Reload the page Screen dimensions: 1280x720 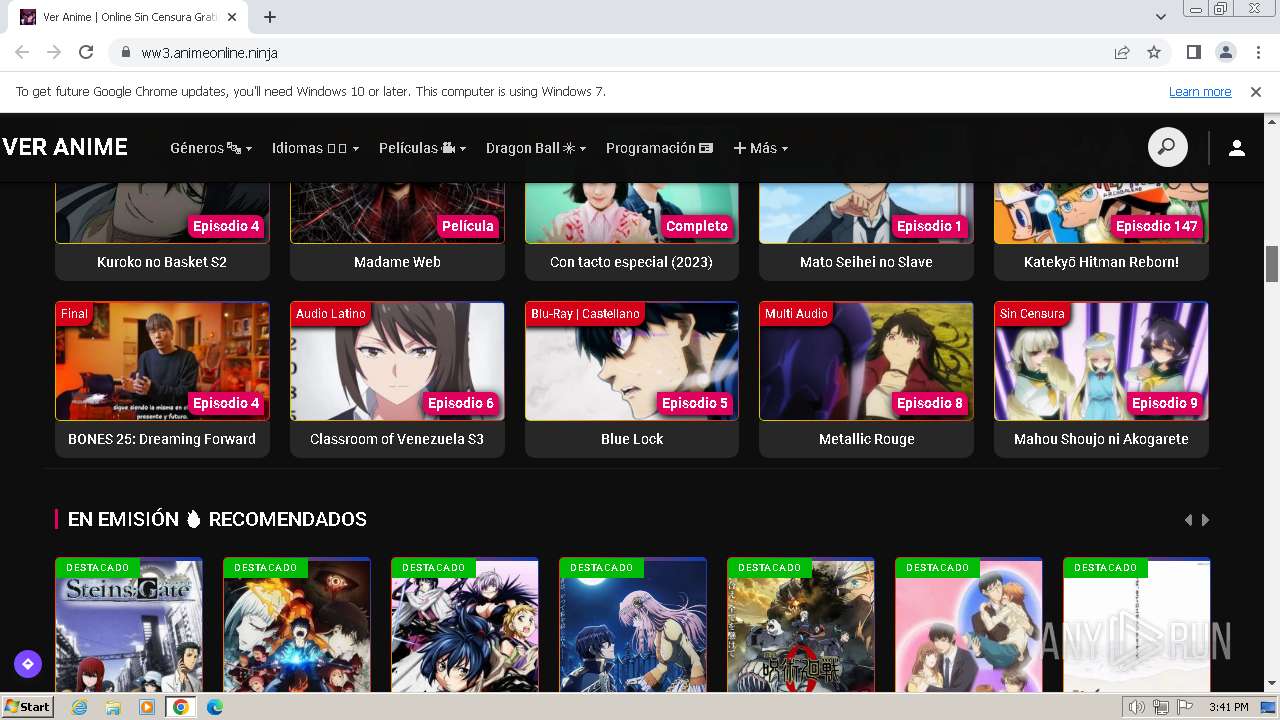tap(86, 53)
